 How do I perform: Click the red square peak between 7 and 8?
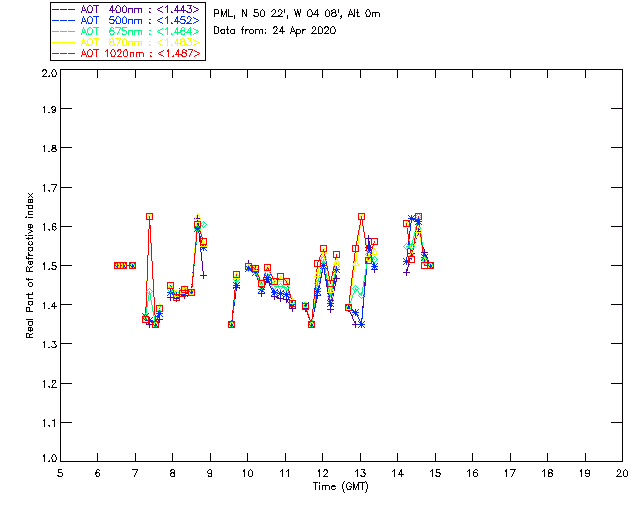[x=149, y=216]
